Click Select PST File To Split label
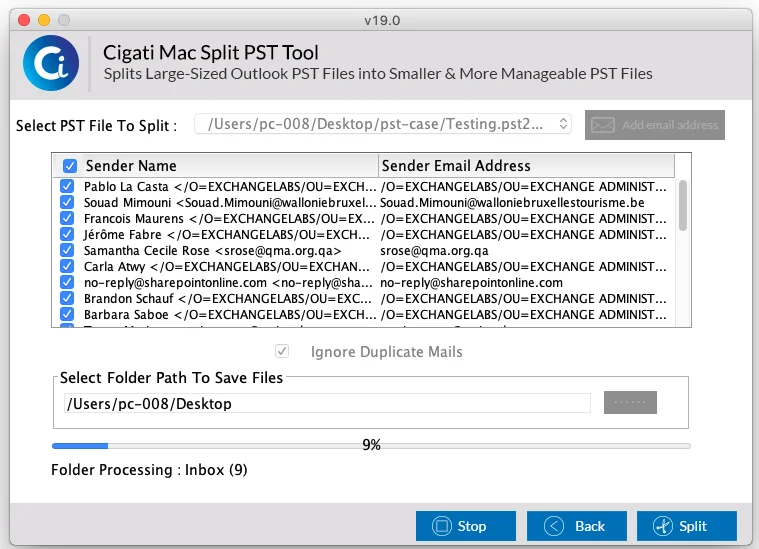 (x=96, y=126)
